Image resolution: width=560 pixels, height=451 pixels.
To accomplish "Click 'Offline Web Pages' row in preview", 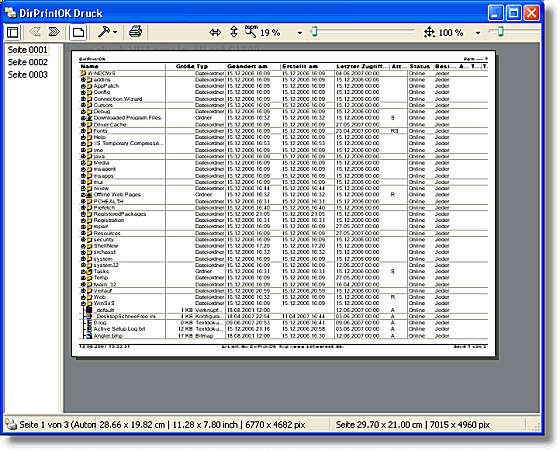I will [283, 195].
